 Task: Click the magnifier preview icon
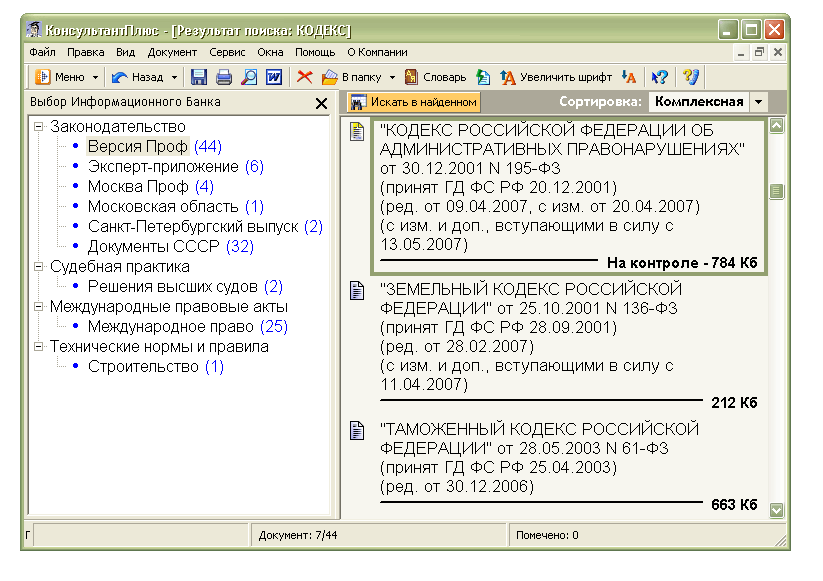(x=249, y=77)
